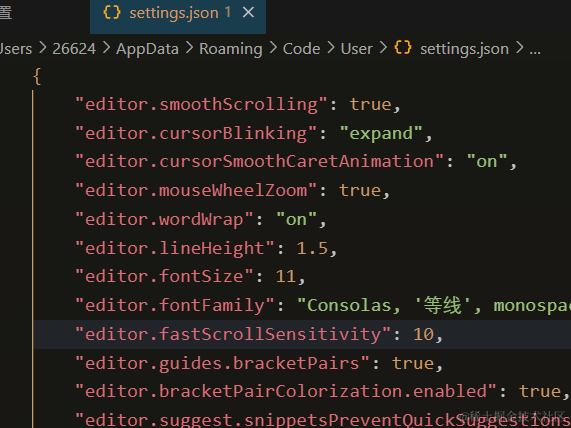Click the JSON braces icon in breadcrumb
The width and height of the screenshot is (571, 428).
coord(403,48)
